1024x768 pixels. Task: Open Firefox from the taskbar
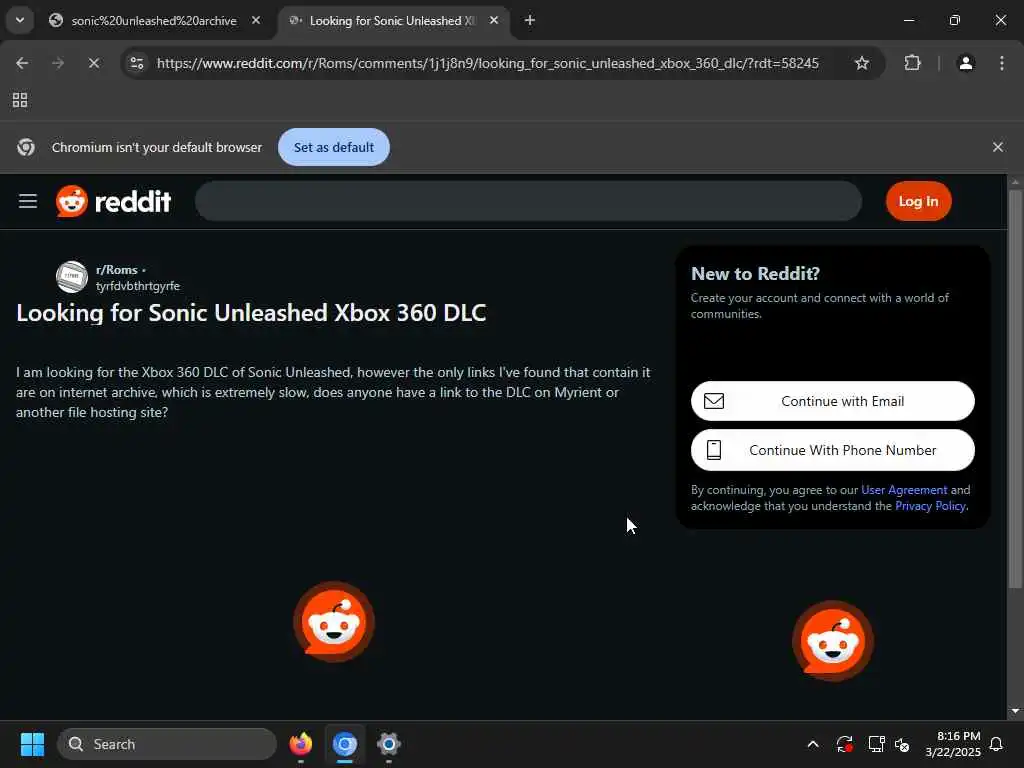click(x=300, y=744)
